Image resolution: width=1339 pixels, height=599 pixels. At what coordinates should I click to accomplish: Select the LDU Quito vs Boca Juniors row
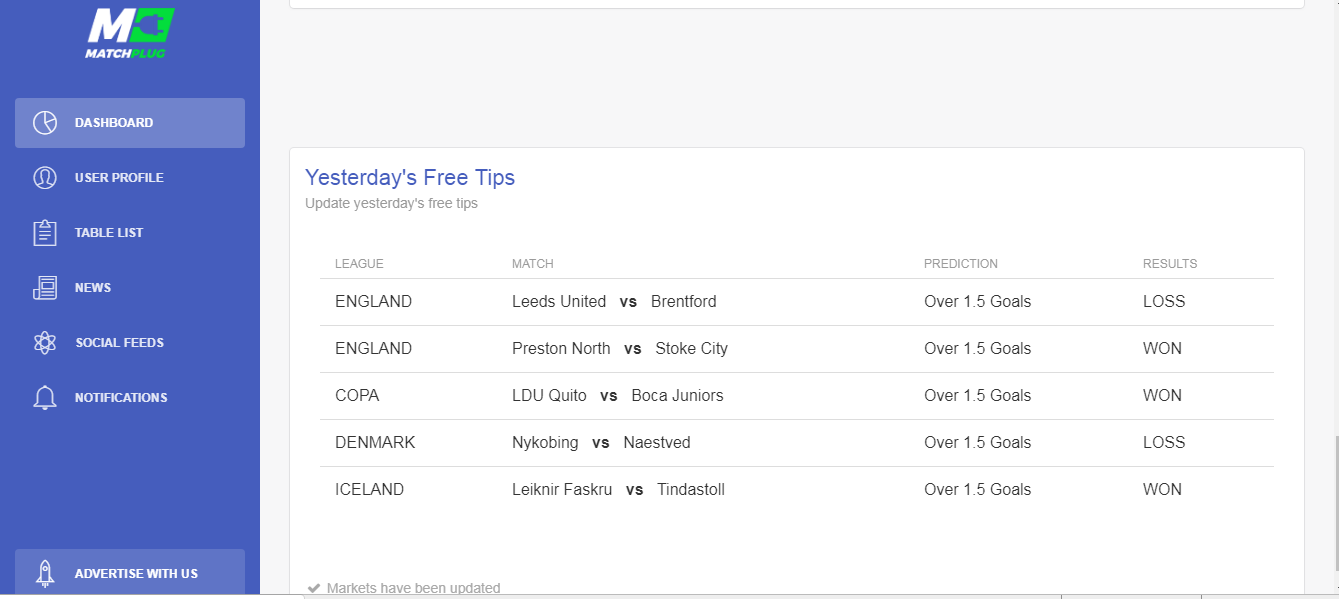point(797,396)
